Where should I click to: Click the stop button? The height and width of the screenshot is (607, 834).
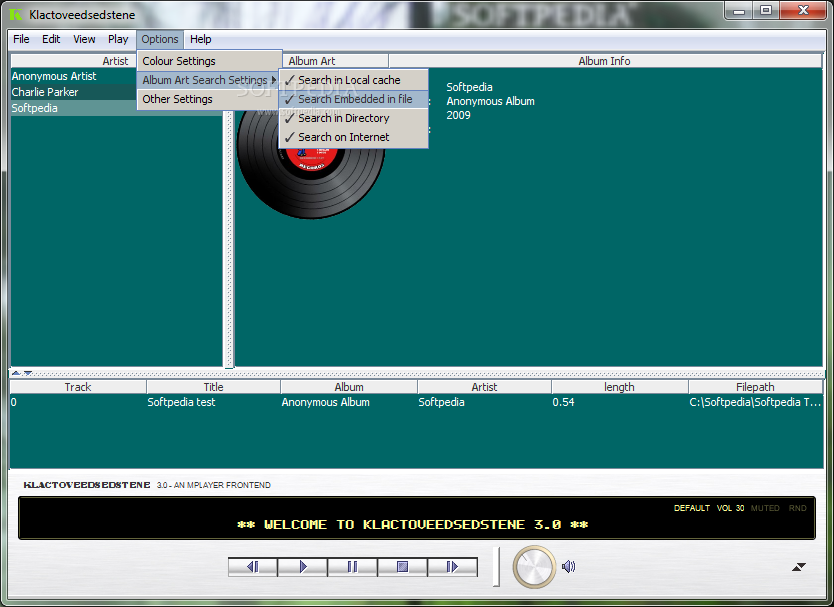(402, 567)
